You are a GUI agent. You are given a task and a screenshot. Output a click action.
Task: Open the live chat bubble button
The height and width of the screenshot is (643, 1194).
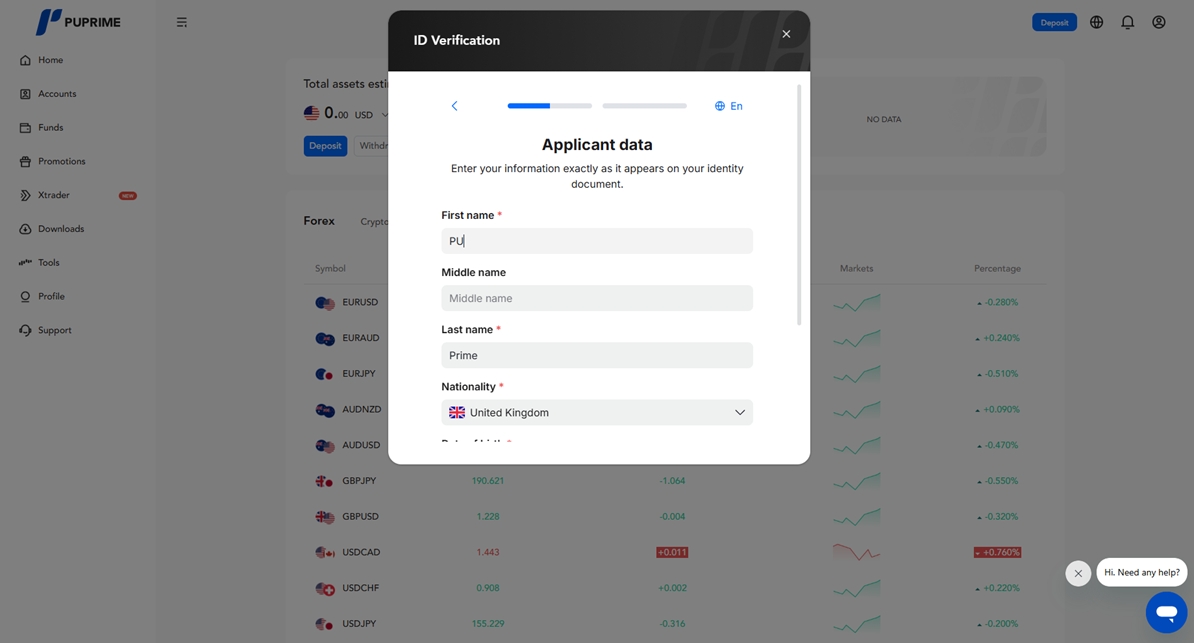point(1165,612)
